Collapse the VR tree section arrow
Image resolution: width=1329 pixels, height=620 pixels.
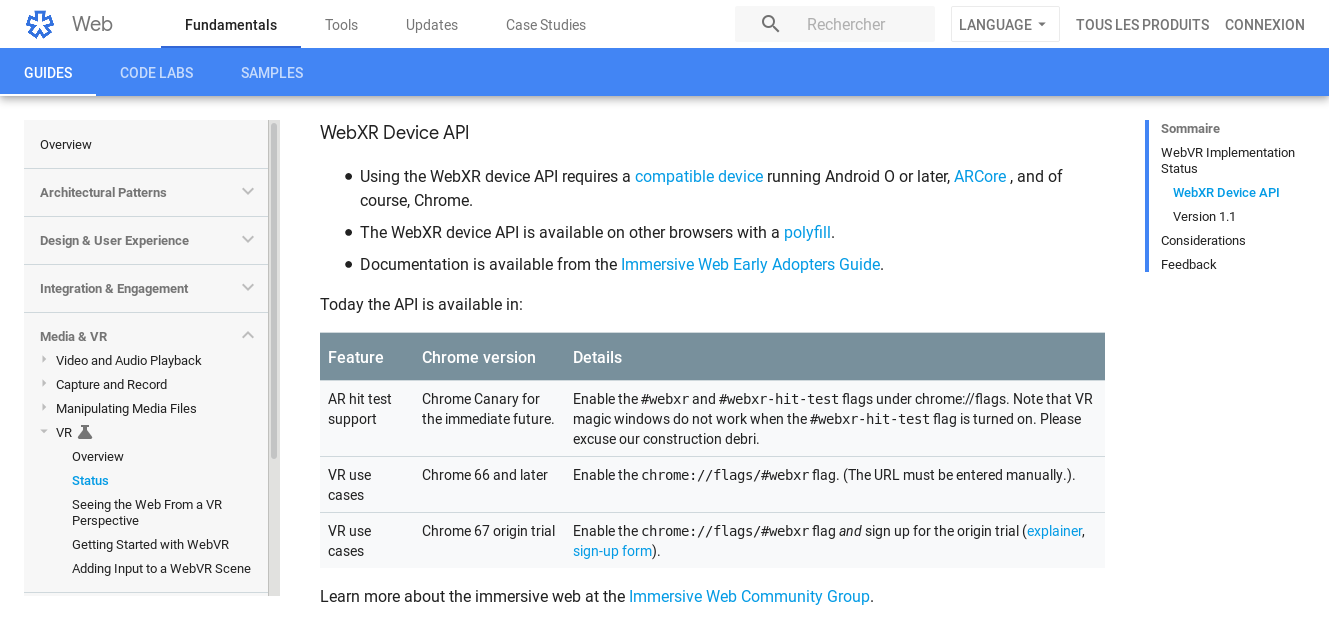[44, 432]
